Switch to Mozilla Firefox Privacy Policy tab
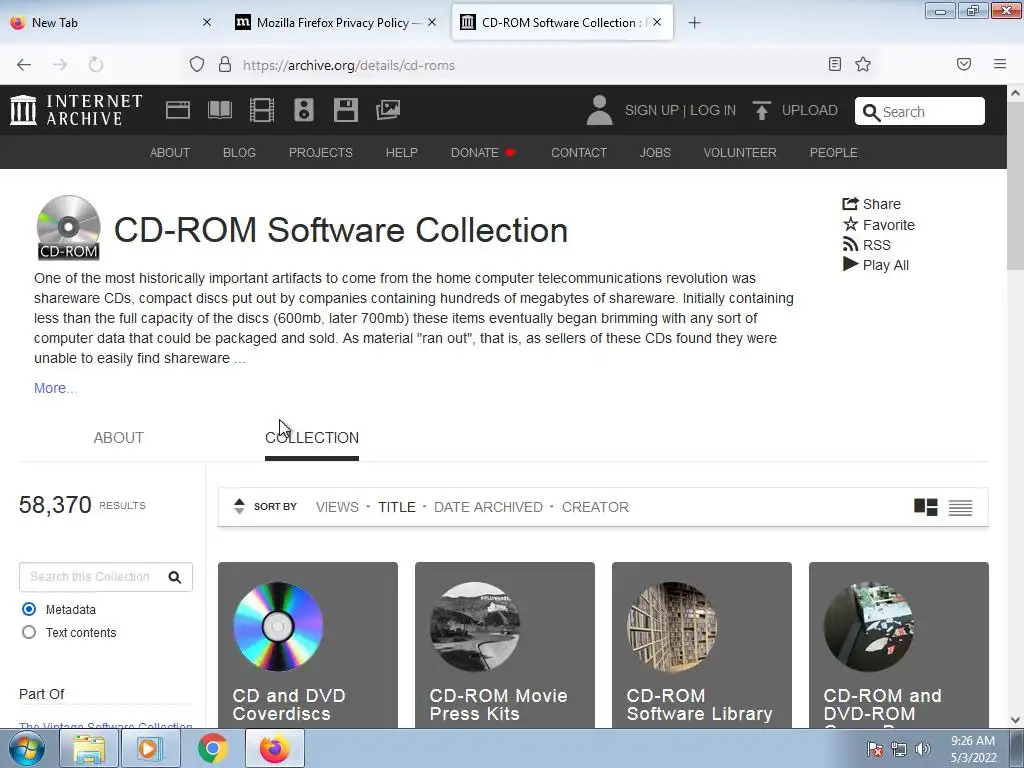Image resolution: width=1024 pixels, height=768 pixels. click(x=336, y=23)
